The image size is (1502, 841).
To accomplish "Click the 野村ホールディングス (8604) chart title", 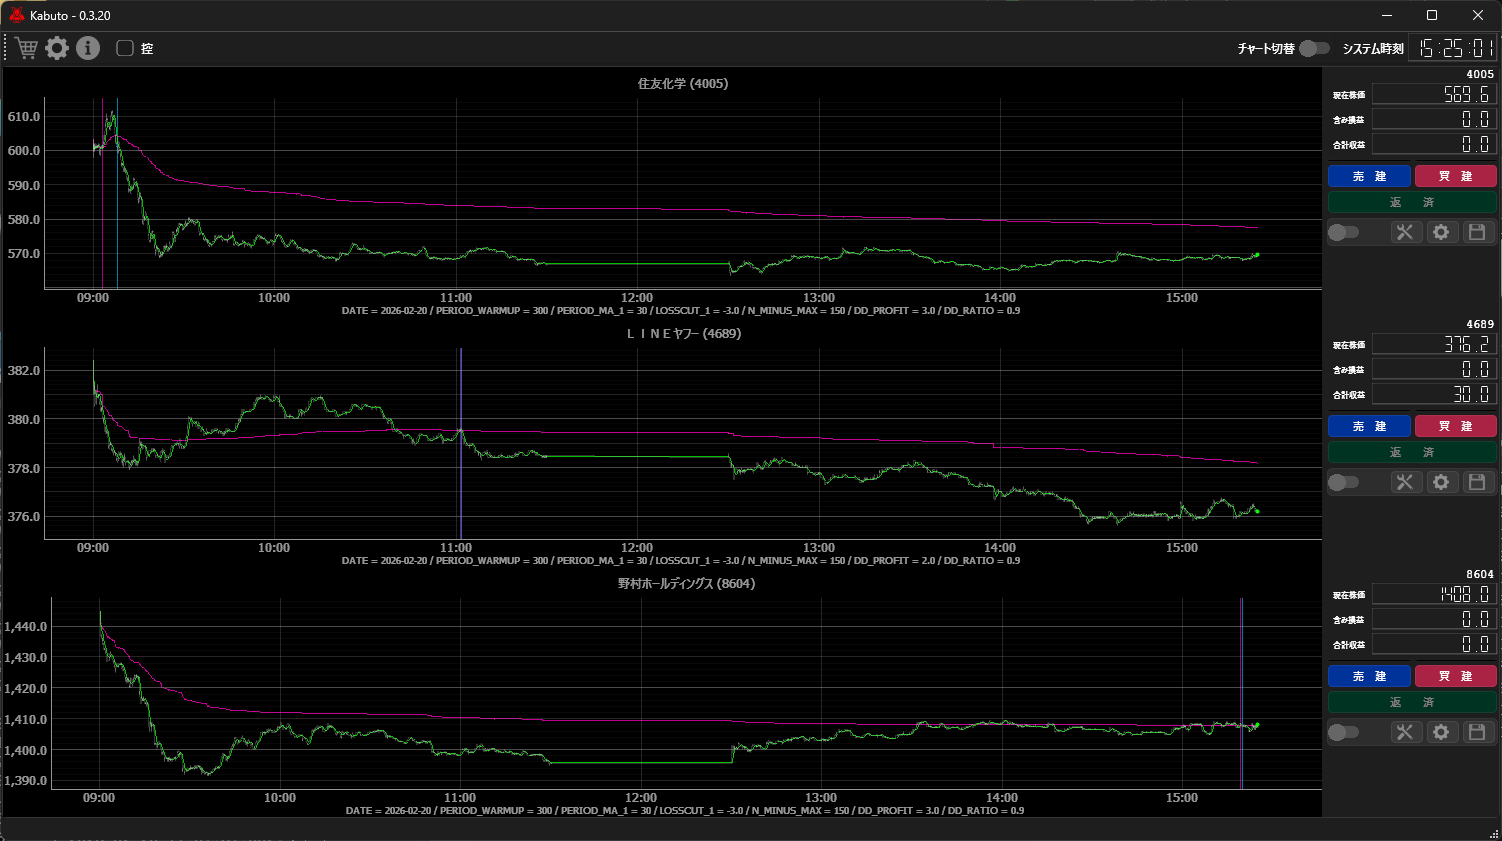I will (x=686, y=584).
